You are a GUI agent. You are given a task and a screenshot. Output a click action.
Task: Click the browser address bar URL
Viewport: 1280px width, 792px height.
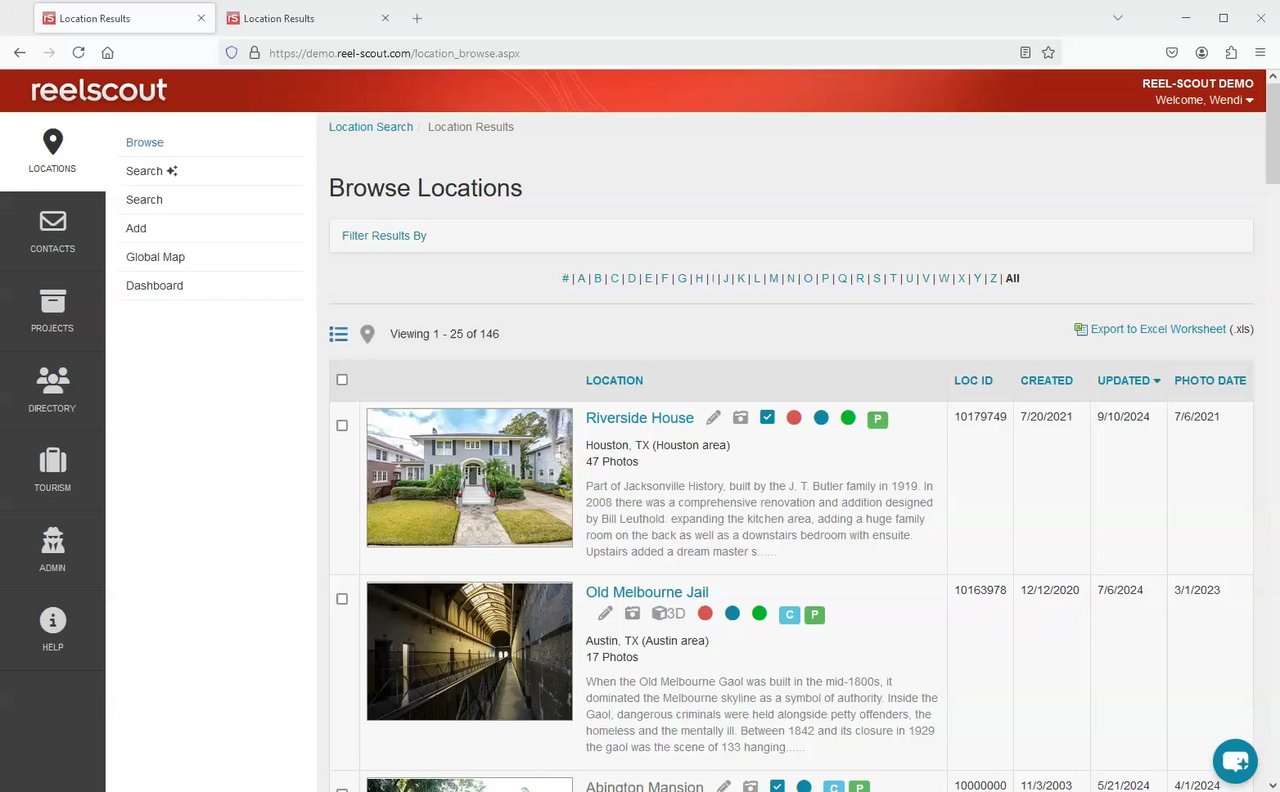coord(394,54)
